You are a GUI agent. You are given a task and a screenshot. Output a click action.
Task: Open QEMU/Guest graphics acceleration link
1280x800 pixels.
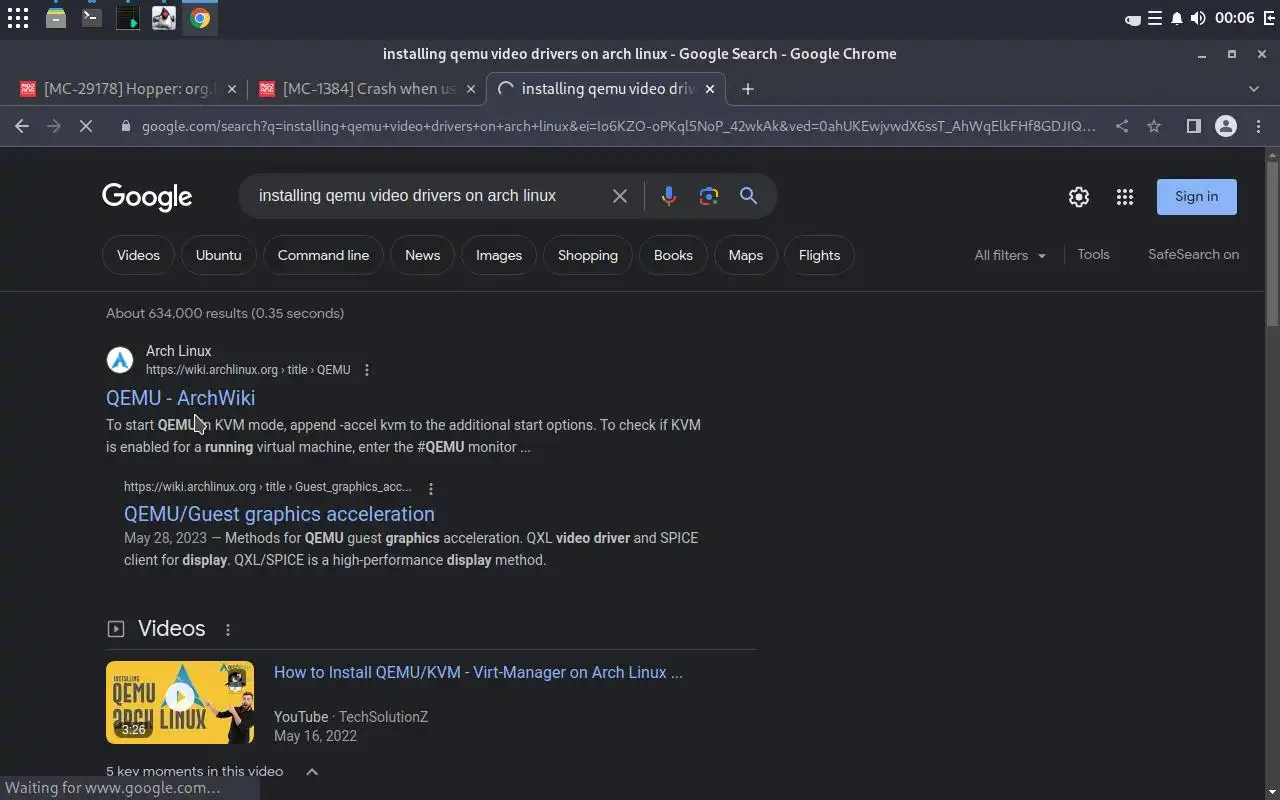coord(279,514)
